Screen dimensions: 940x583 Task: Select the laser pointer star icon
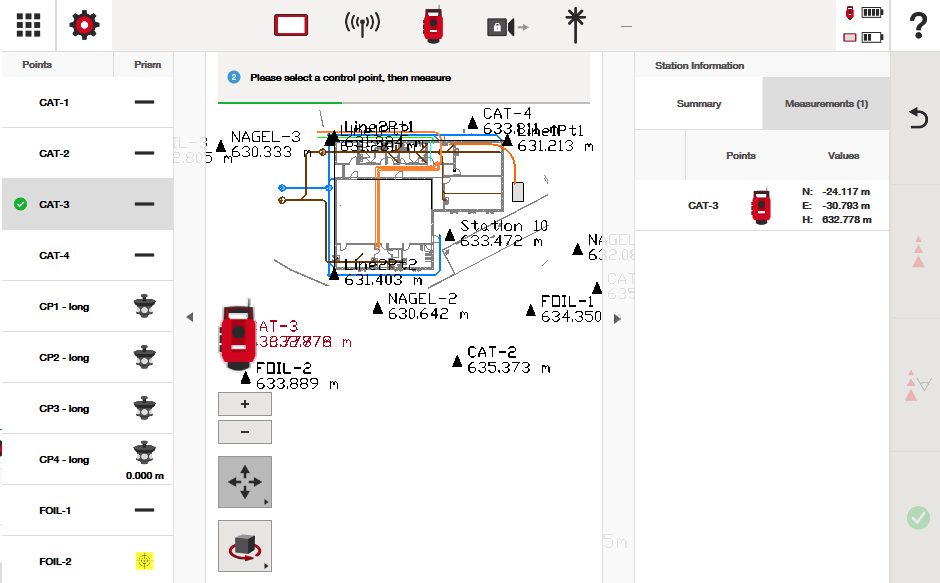574,26
